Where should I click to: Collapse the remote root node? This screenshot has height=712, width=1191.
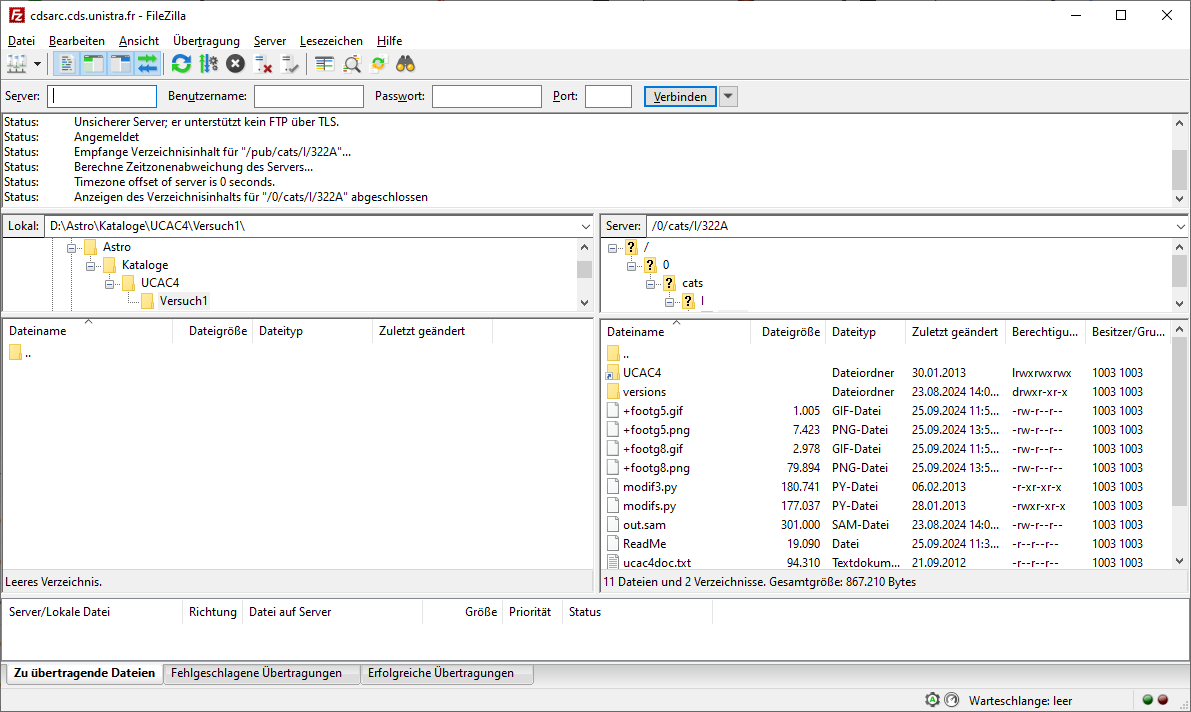tap(612, 248)
